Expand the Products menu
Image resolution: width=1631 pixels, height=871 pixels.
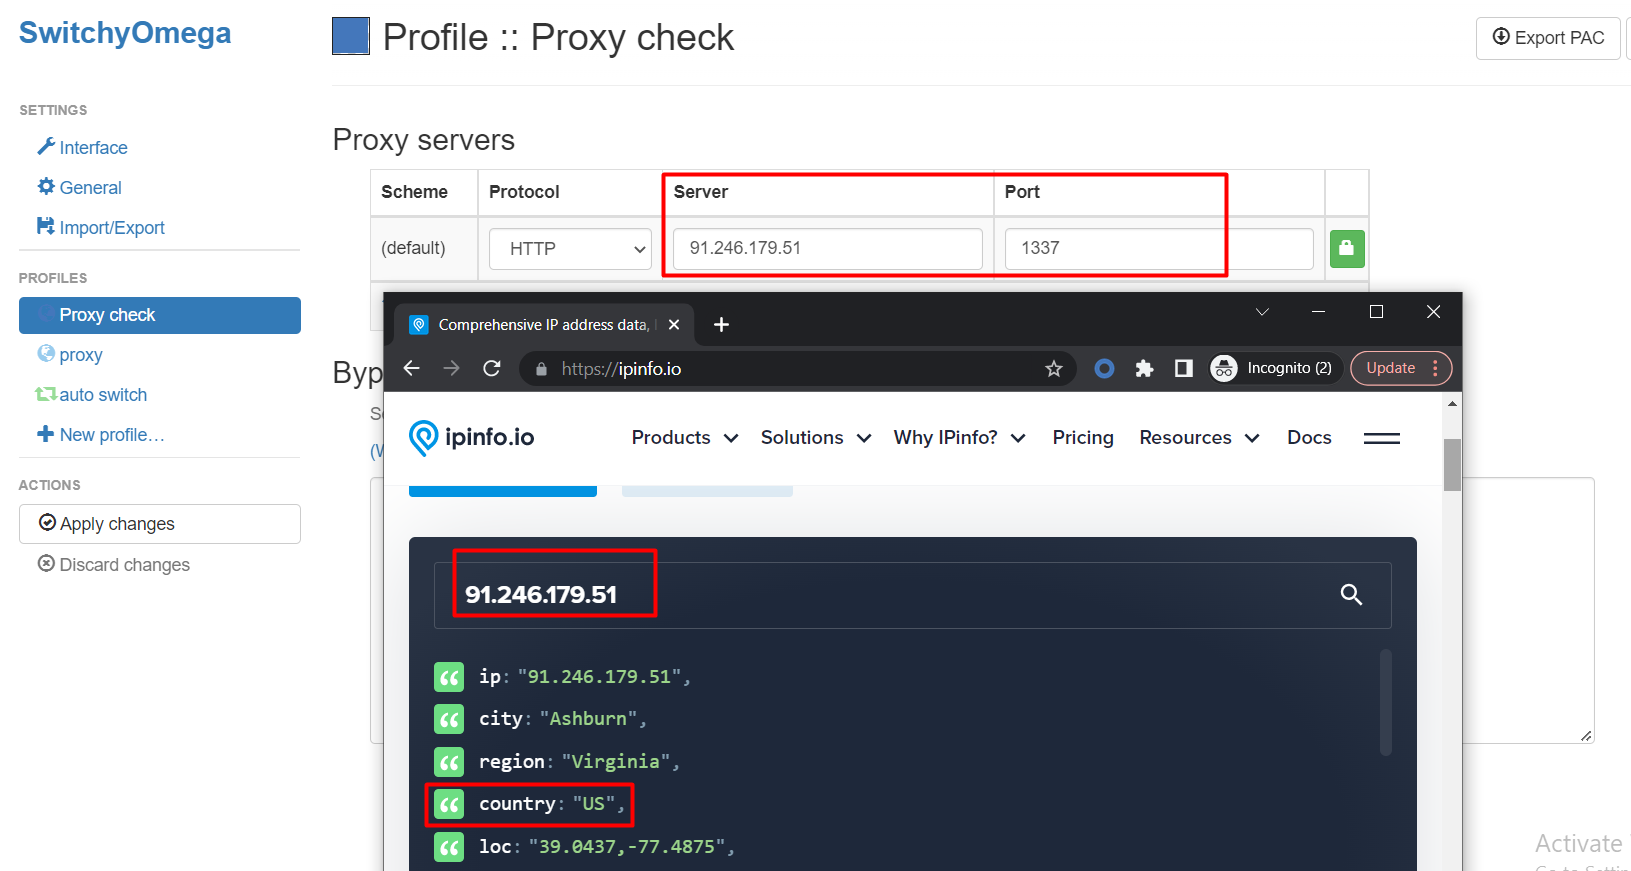[x=685, y=438]
